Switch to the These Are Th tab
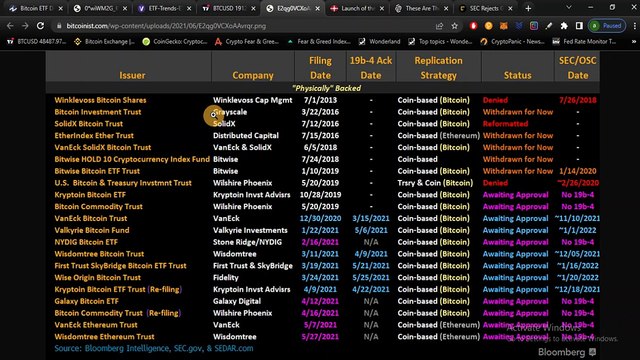This screenshot has width=640, height=360. coord(422,8)
